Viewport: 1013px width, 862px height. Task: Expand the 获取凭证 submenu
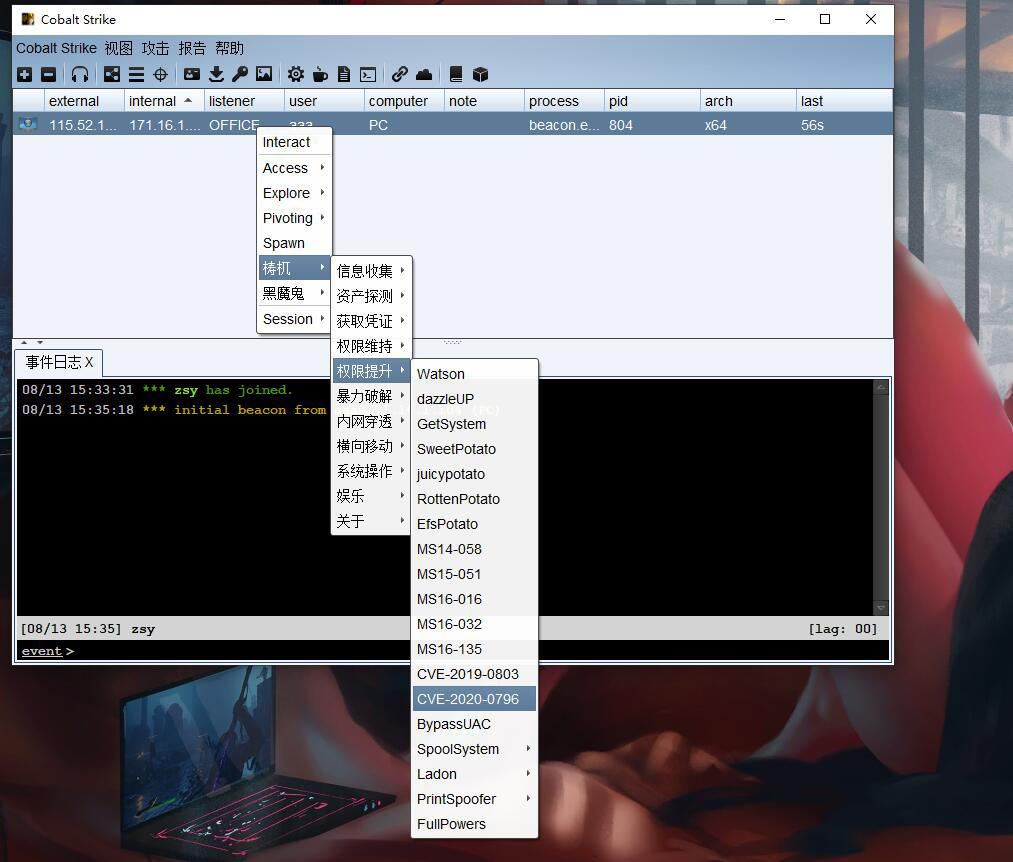pyautogui.click(x=371, y=321)
